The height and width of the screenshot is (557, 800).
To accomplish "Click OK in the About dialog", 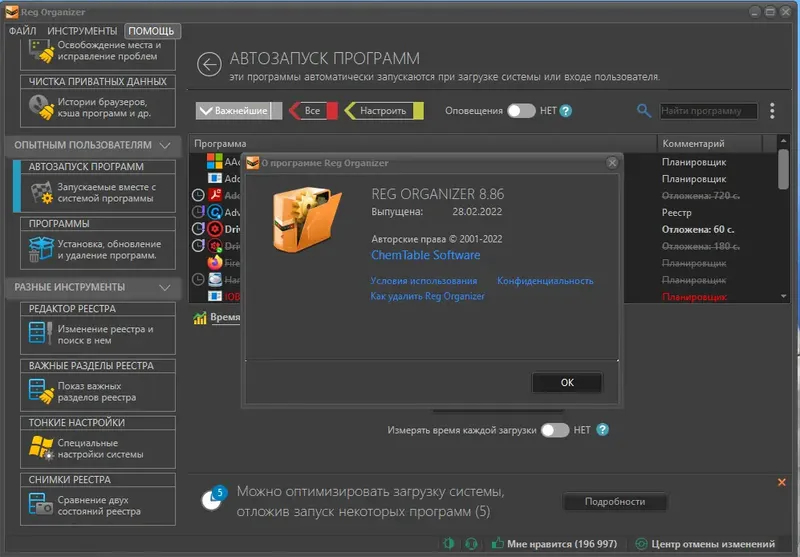I will click(x=567, y=383).
